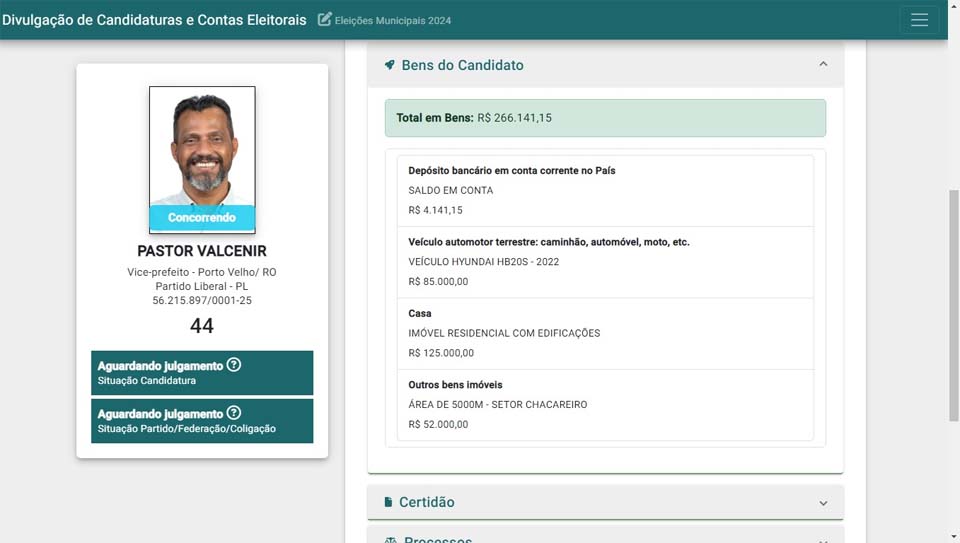Select Eleições Municipais 2024 label
960x543 pixels.
click(393, 21)
